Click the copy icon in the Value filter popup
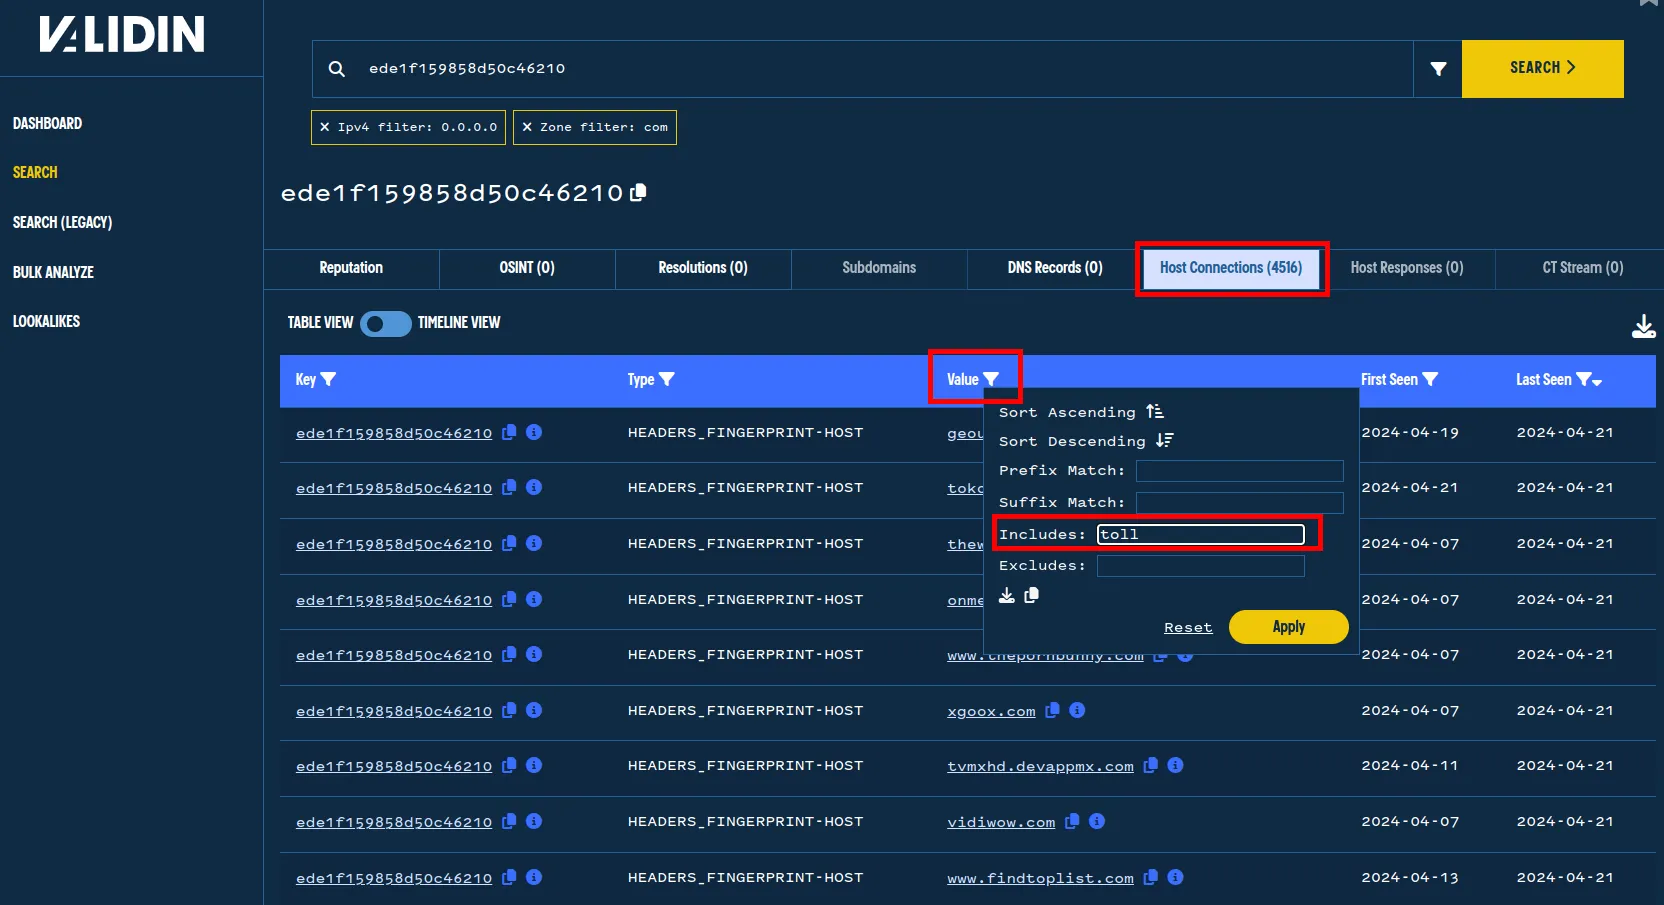This screenshot has height=905, width=1664. coord(1031,596)
